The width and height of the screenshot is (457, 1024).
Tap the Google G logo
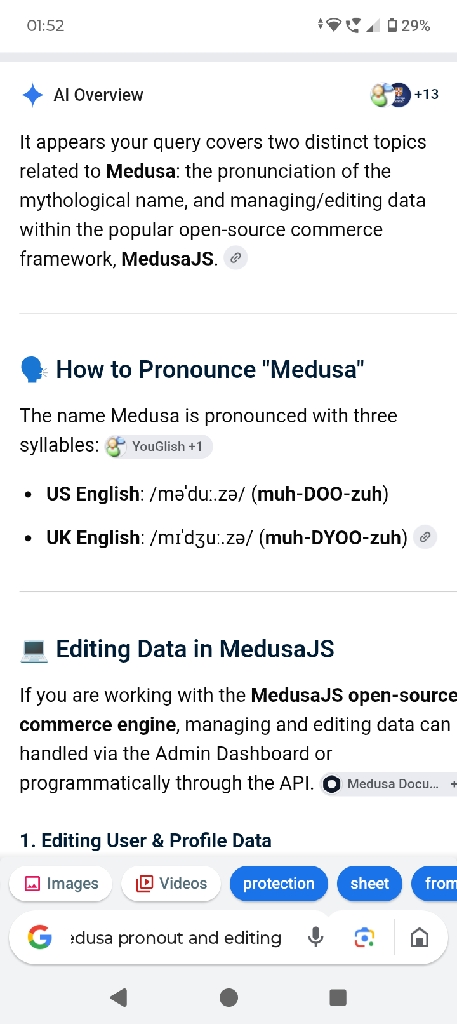point(40,938)
